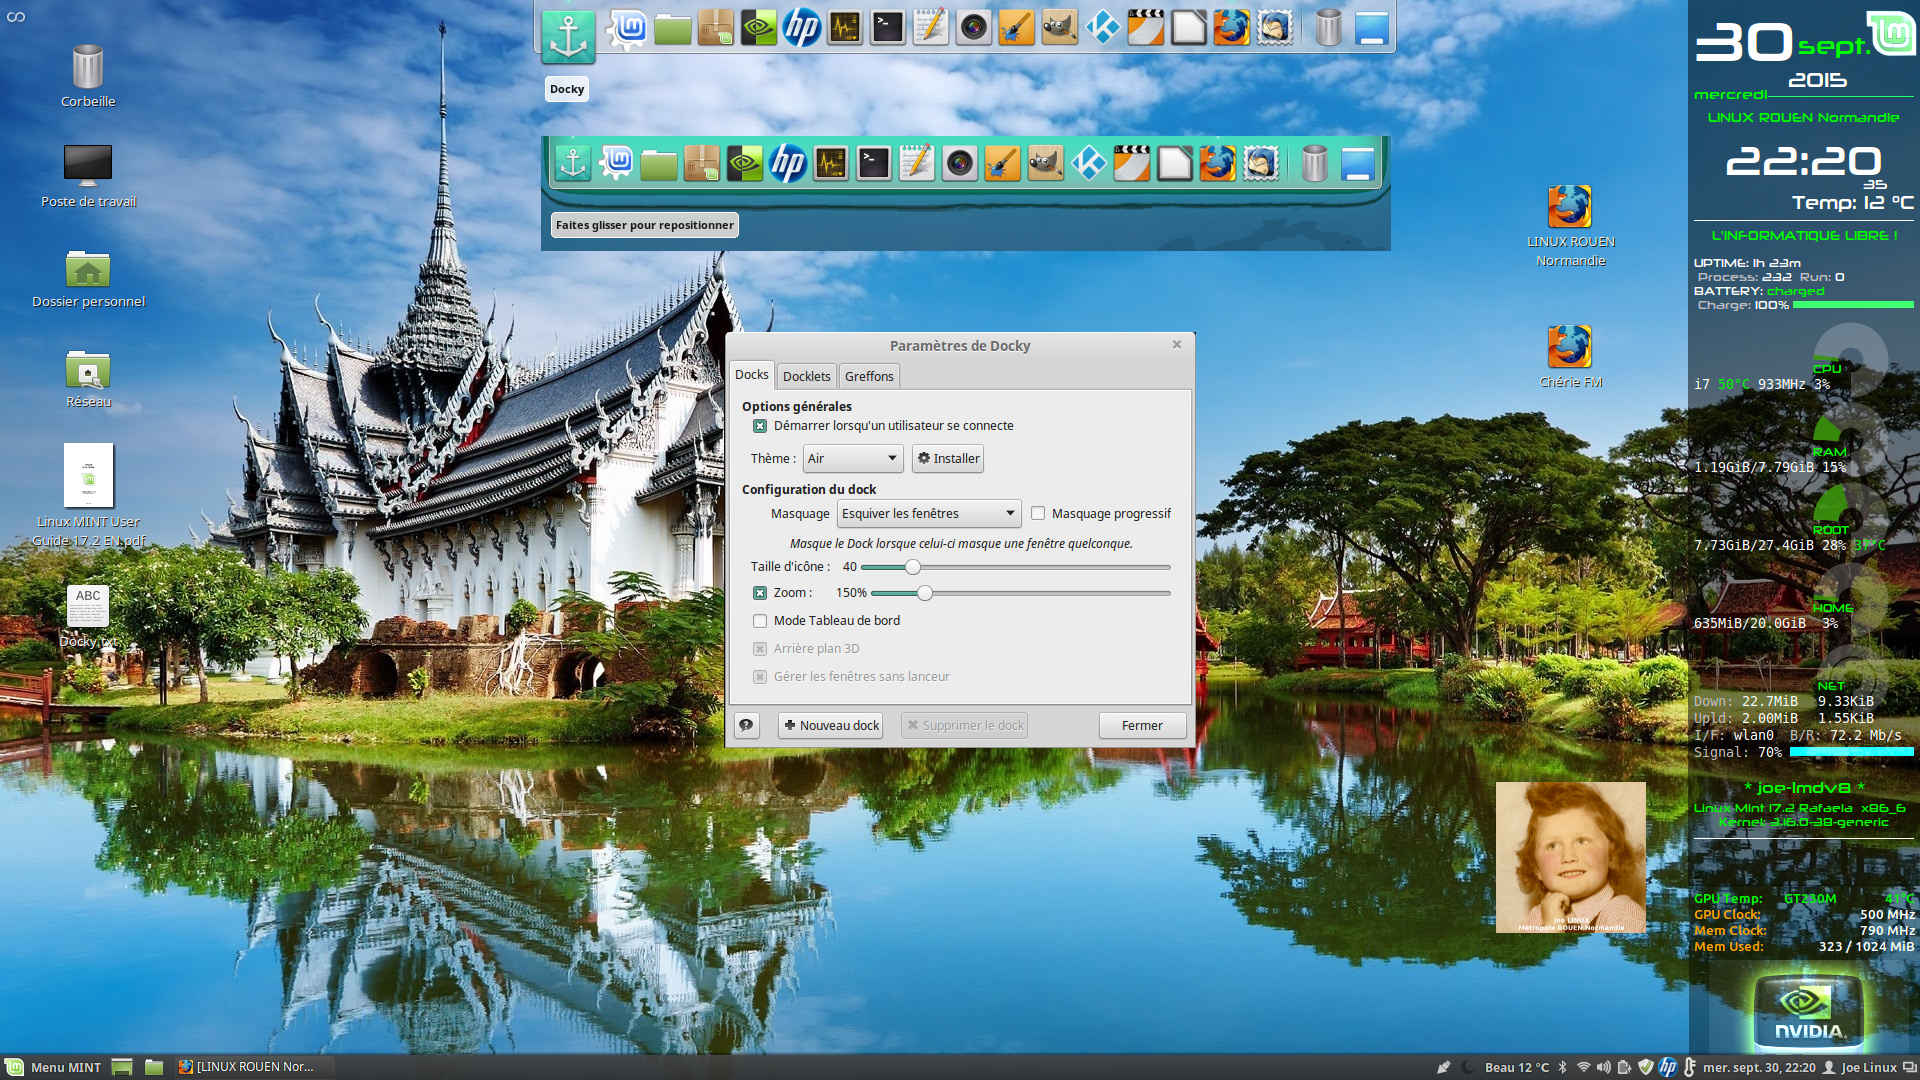The image size is (1920, 1080).
Task: Open HP icon in the top dock
Action: tap(802, 28)
